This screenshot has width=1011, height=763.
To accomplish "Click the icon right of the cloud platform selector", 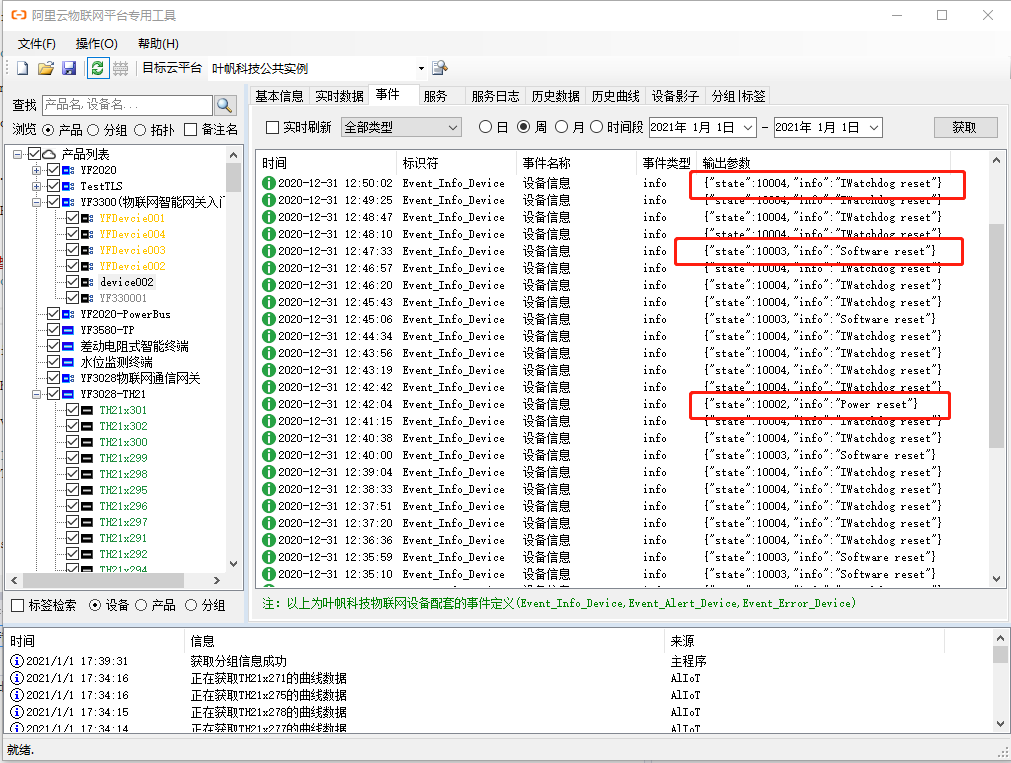I will click(438, 66).
